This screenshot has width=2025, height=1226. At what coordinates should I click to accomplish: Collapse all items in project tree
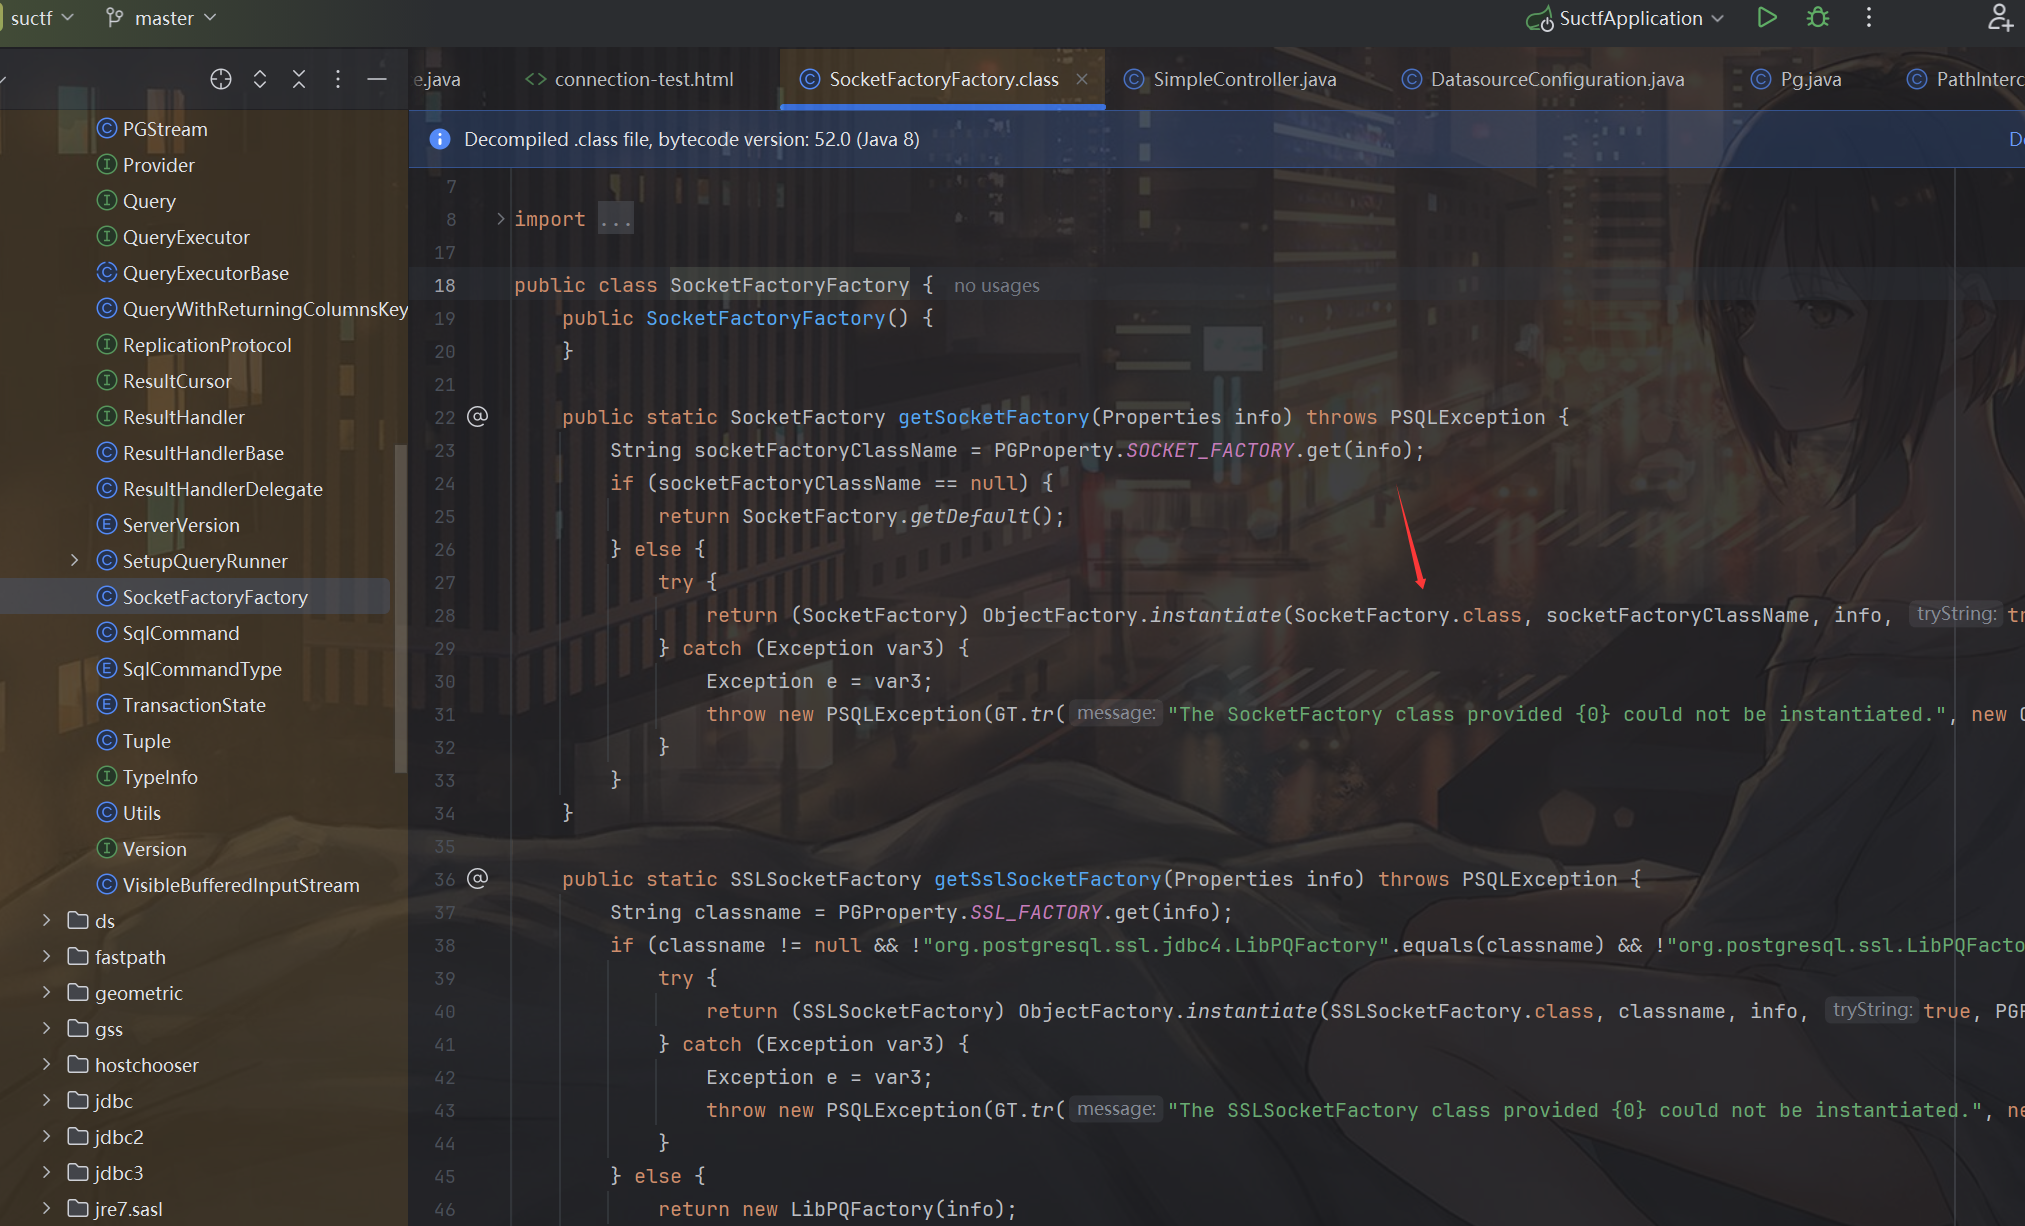[299, 79]
